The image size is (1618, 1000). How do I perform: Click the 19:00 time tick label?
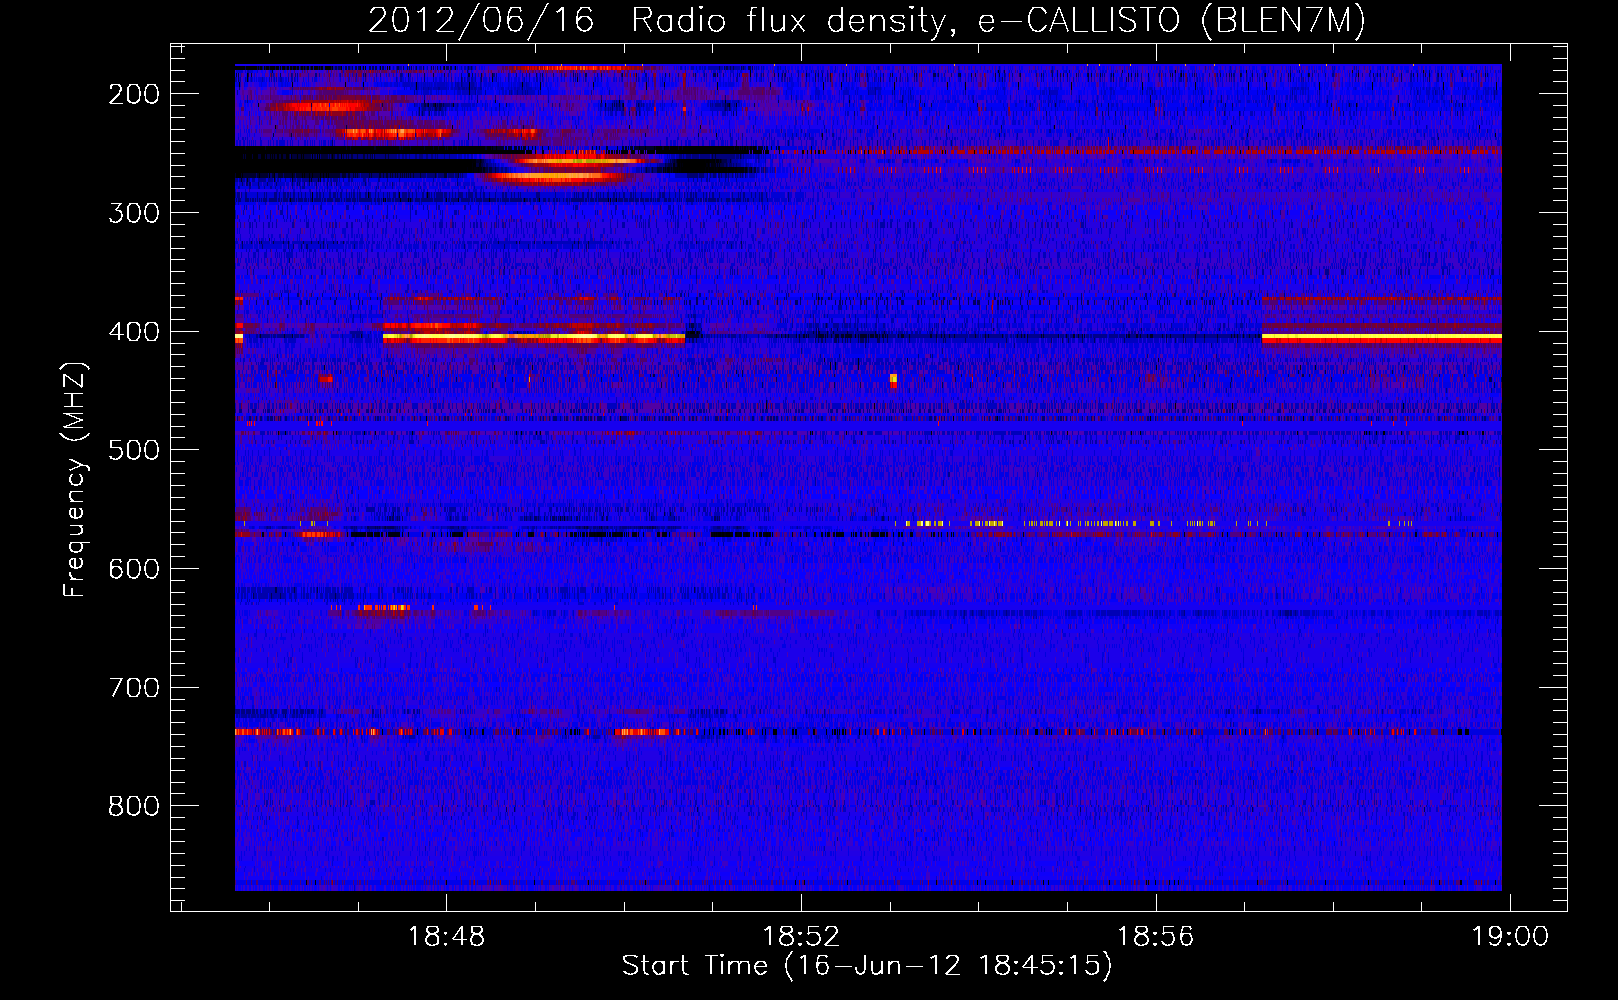pyautogui.click(x=1509, y=937)
